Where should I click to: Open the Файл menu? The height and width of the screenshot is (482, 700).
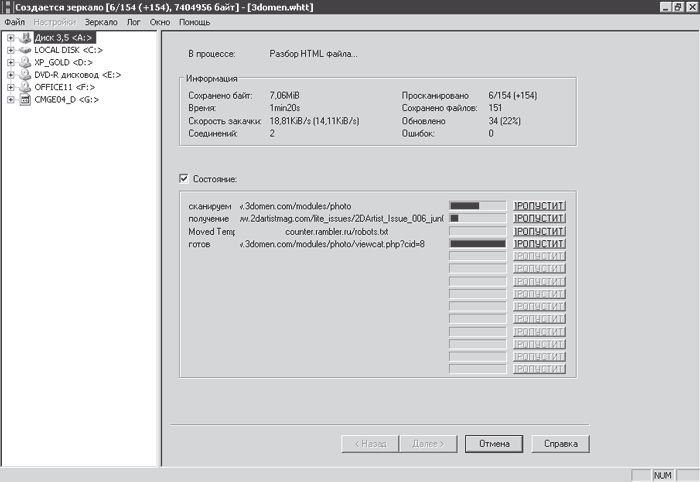pos(15,22)
